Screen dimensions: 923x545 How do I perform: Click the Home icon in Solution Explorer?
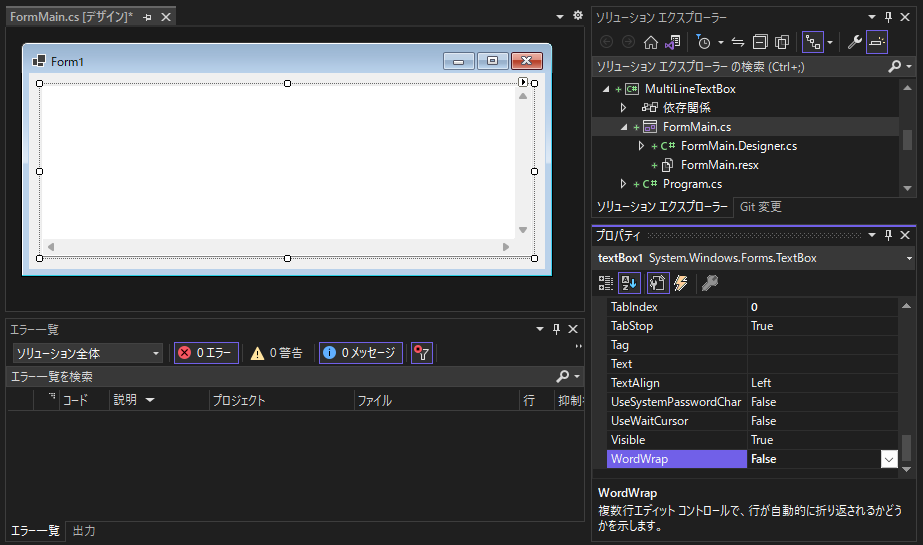pyautogui.click(x=650, y=42)
